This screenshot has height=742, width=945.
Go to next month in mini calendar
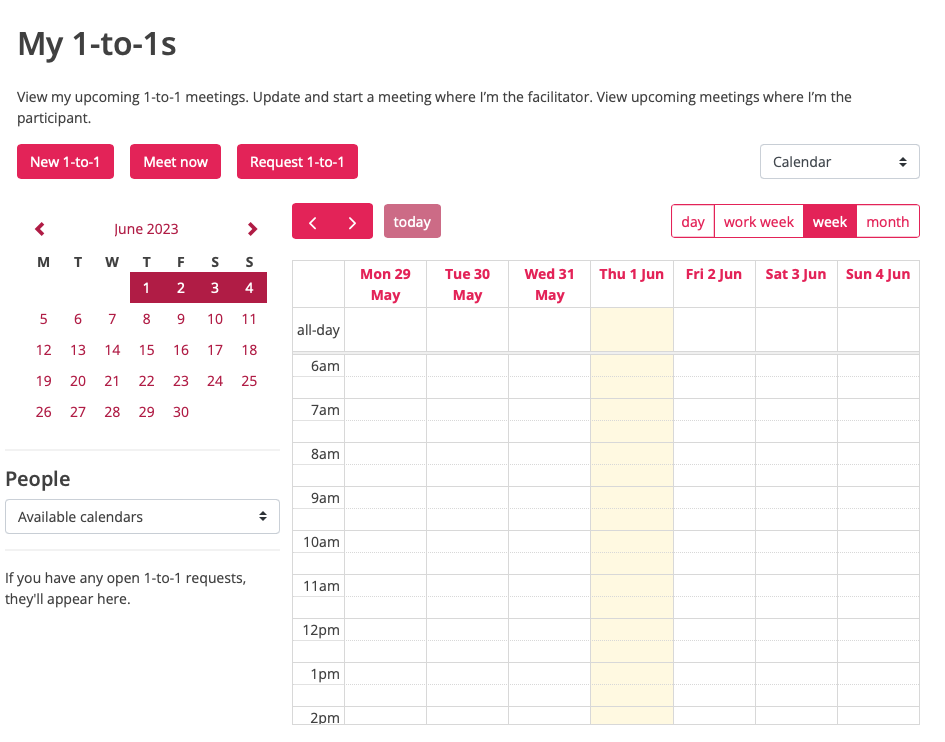(252, 229)
